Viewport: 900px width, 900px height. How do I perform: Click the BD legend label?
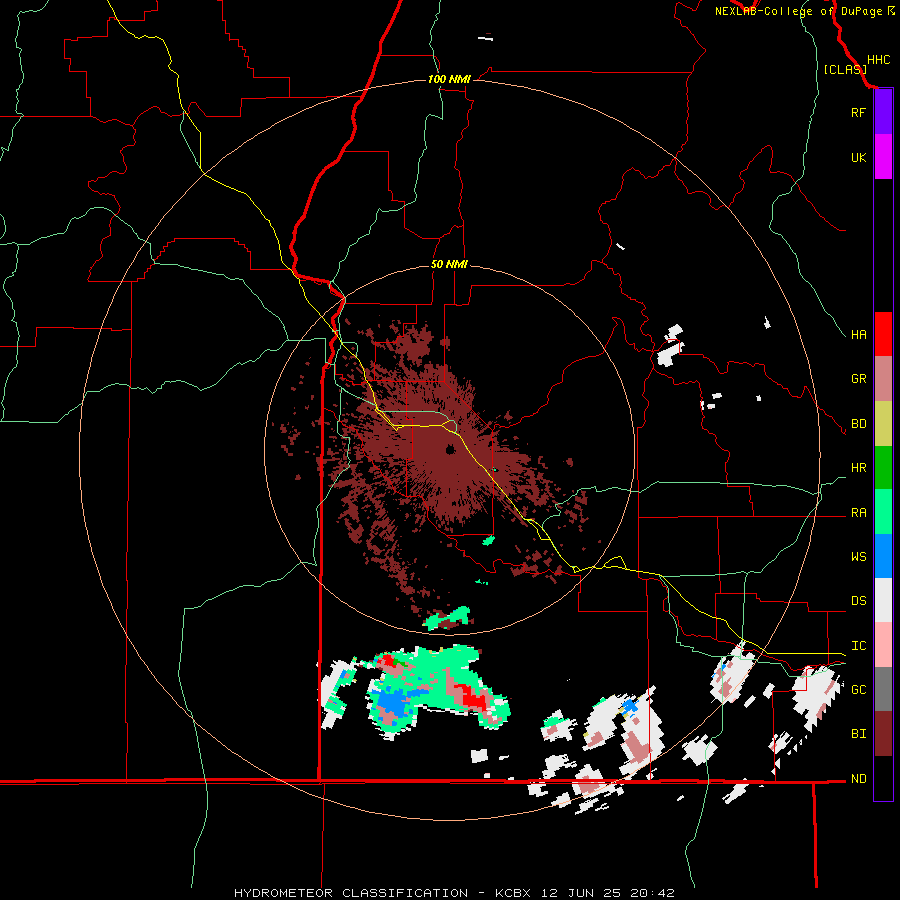tap(858, 424)
